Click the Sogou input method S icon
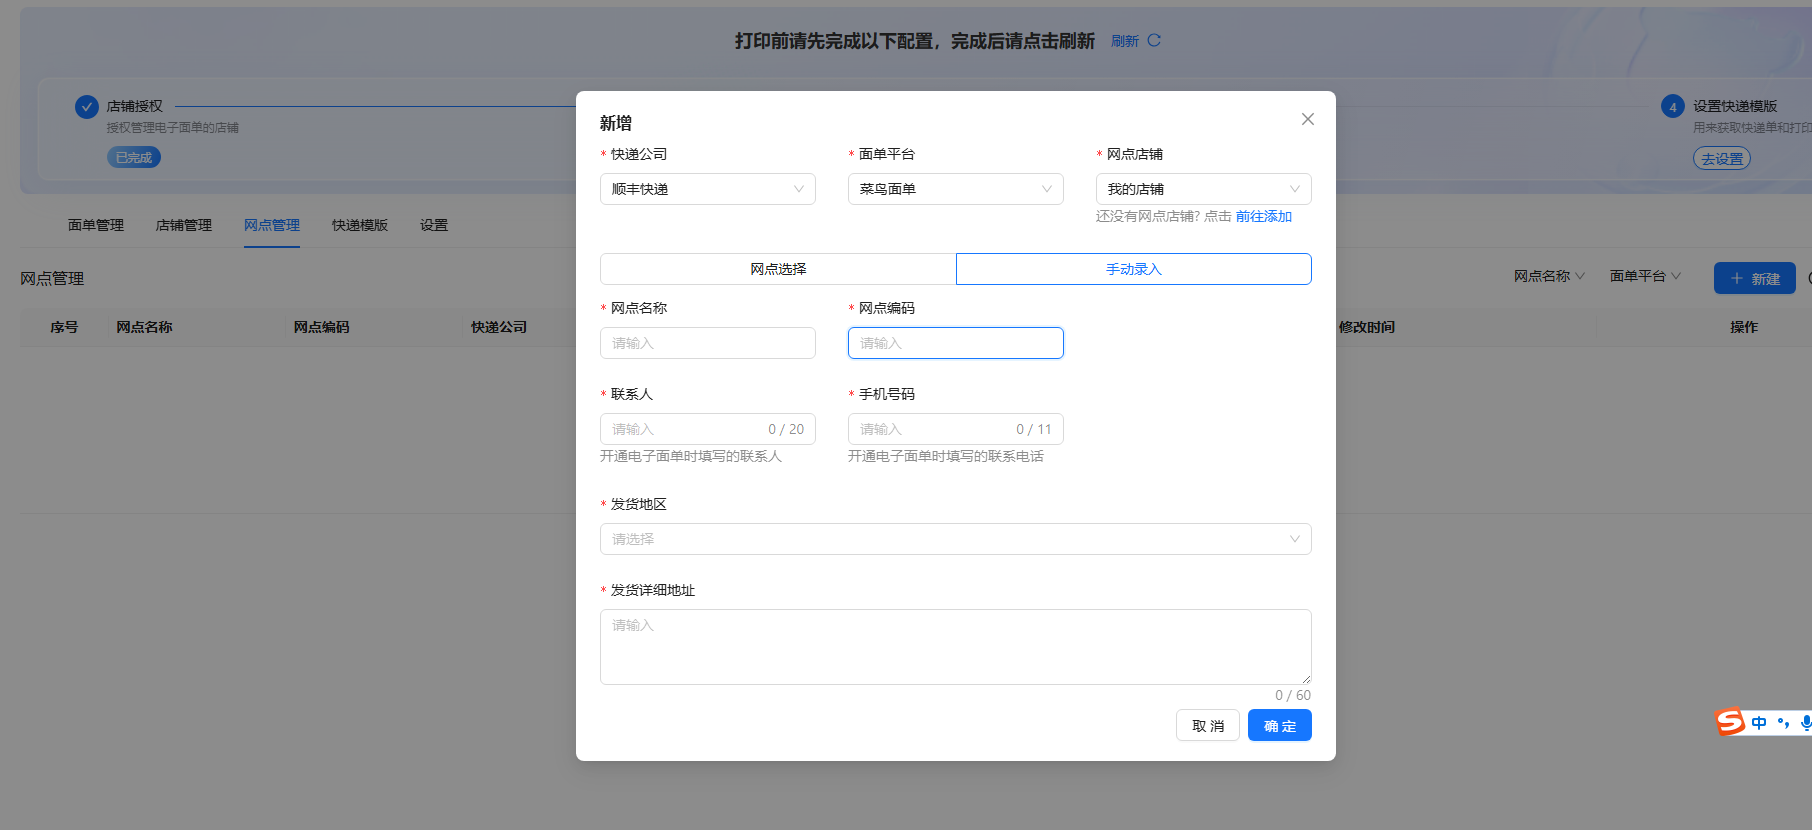The image size is (1812, 830). (x=1730, y=722)
